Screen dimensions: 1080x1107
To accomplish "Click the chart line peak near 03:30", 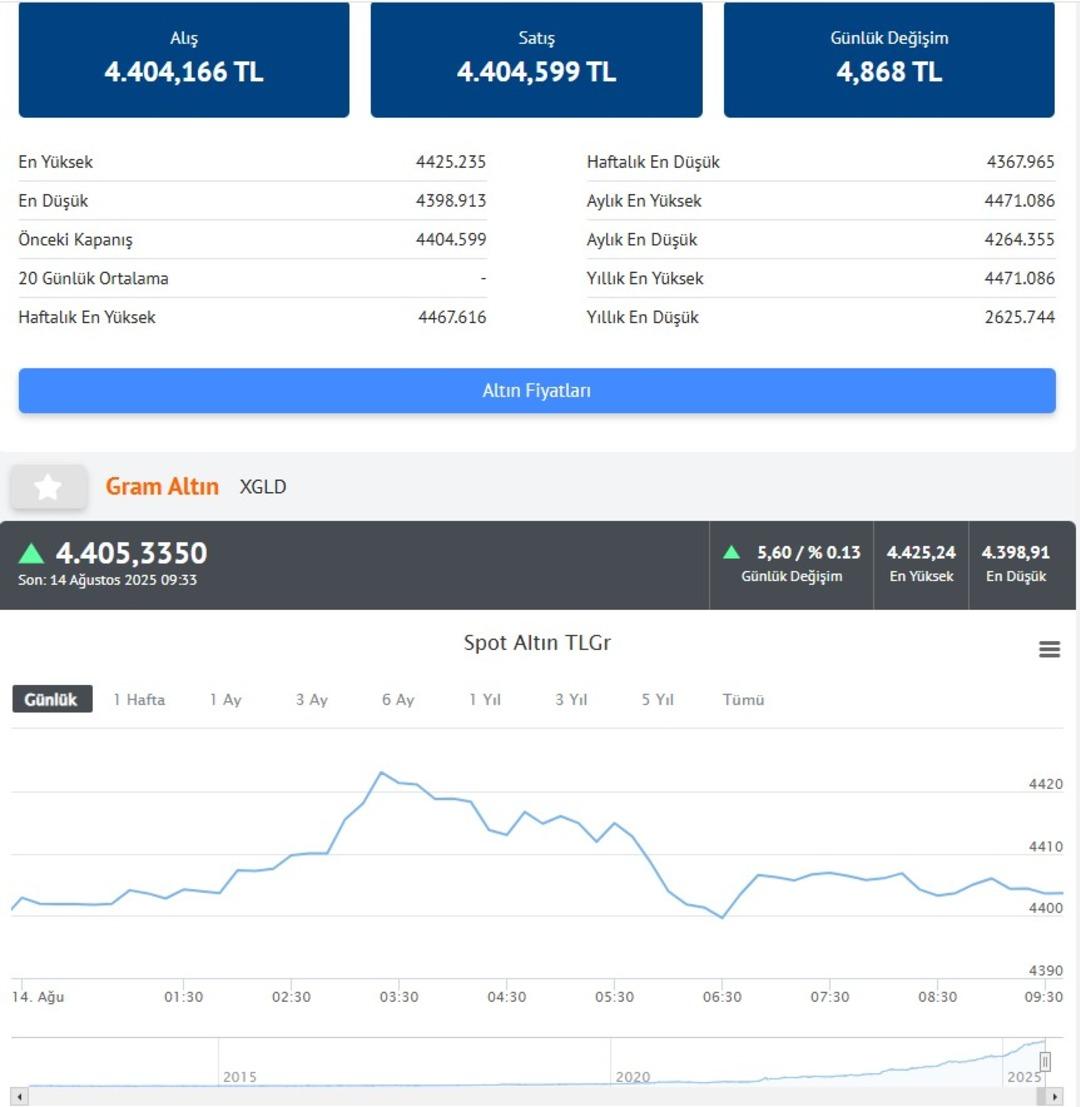I will pos(382,773).
